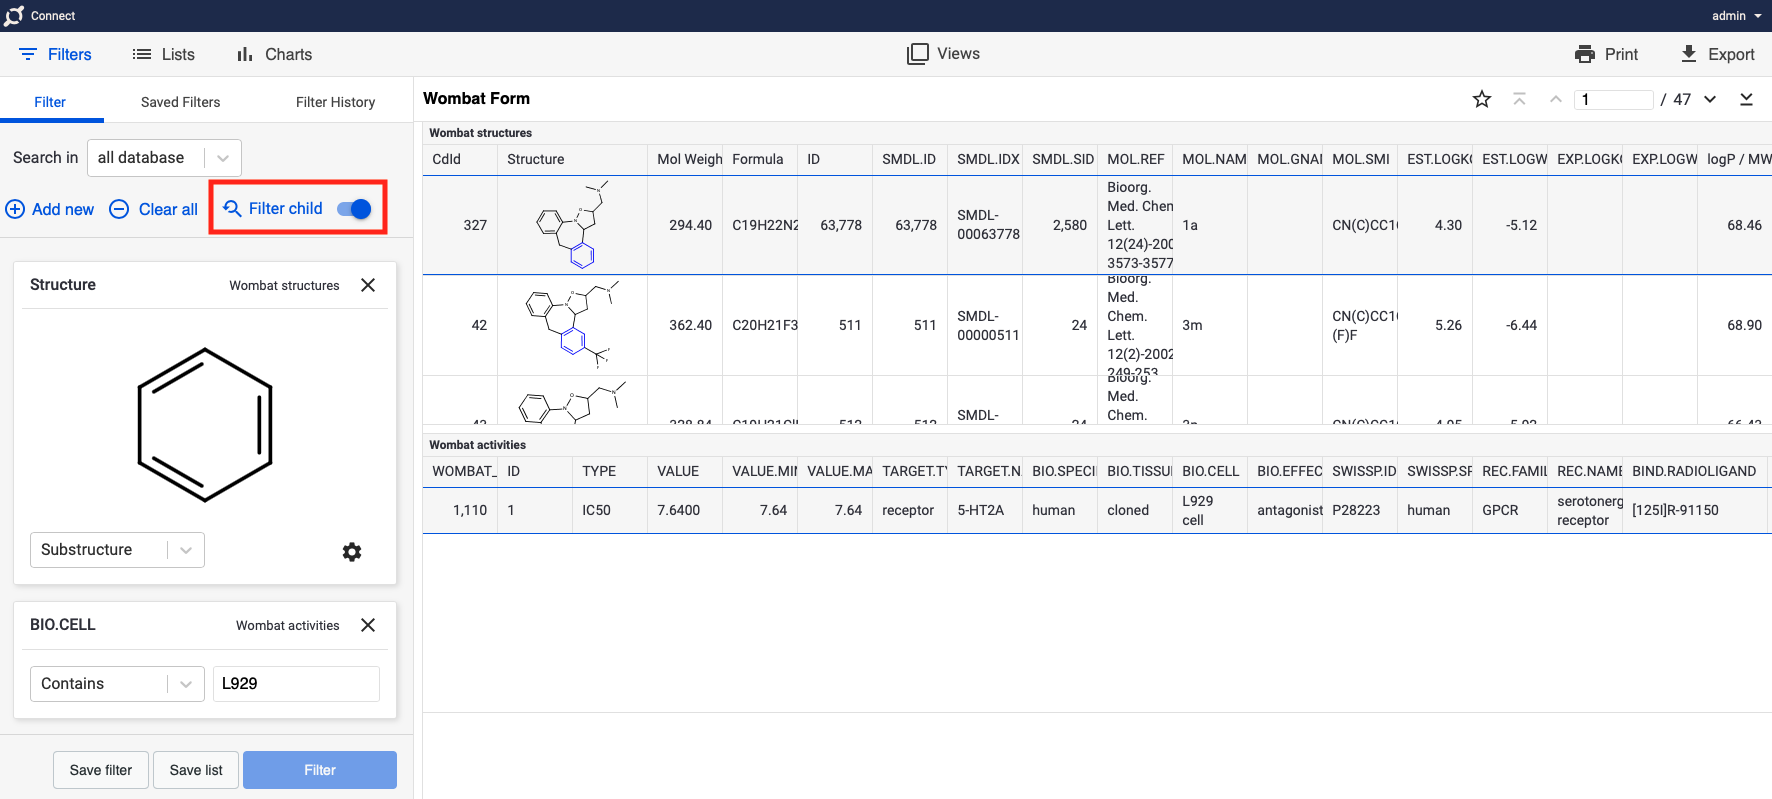1772x799 pixels.
Task: Open the Views panel
Action: (943, 54)
